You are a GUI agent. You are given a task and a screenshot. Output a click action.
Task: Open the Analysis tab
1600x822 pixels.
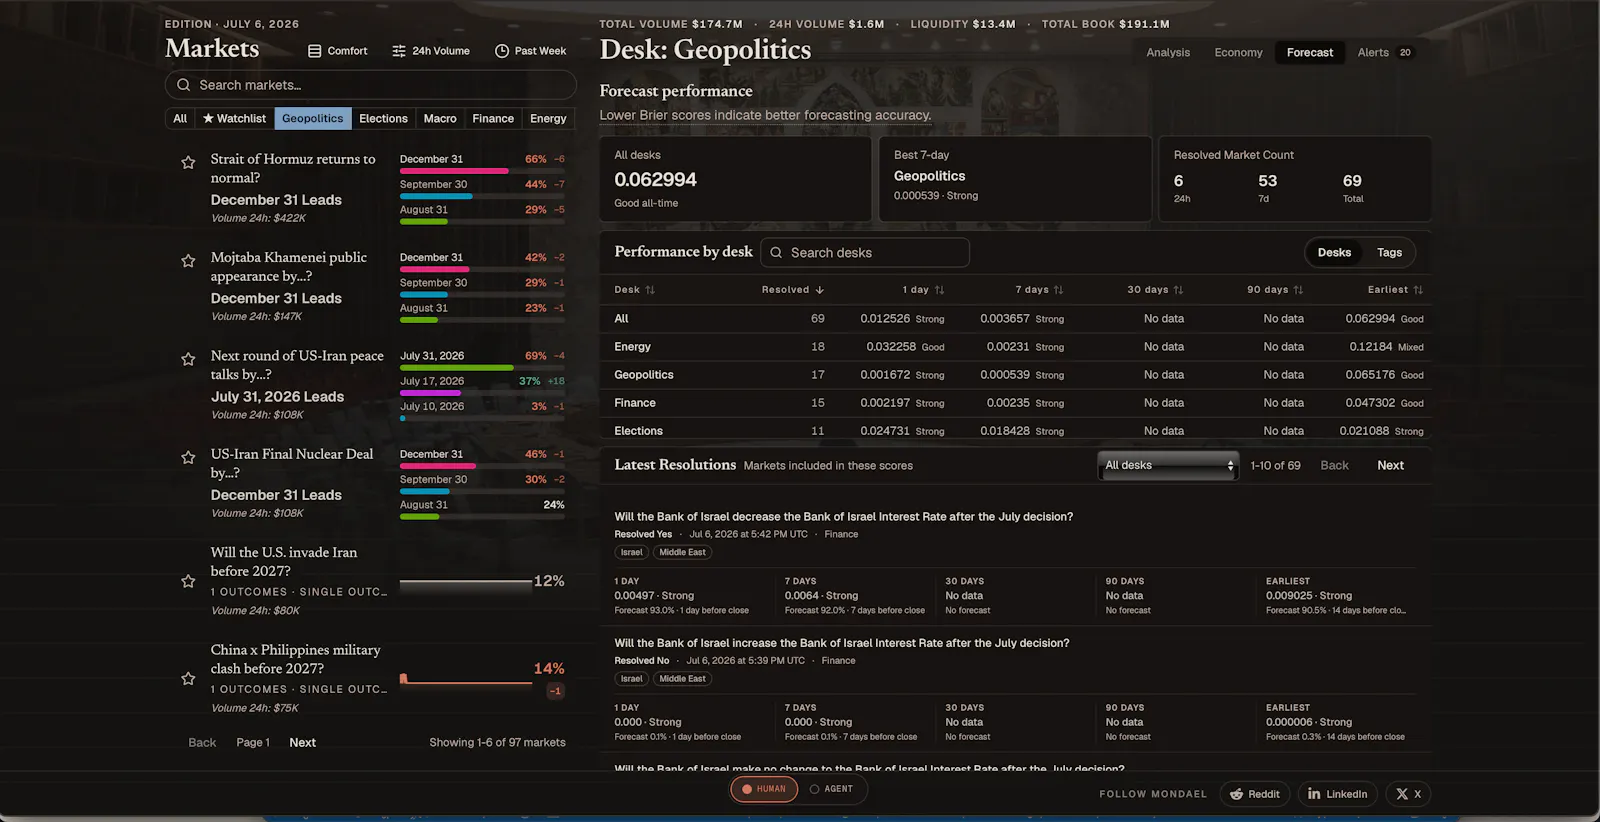1168,52
